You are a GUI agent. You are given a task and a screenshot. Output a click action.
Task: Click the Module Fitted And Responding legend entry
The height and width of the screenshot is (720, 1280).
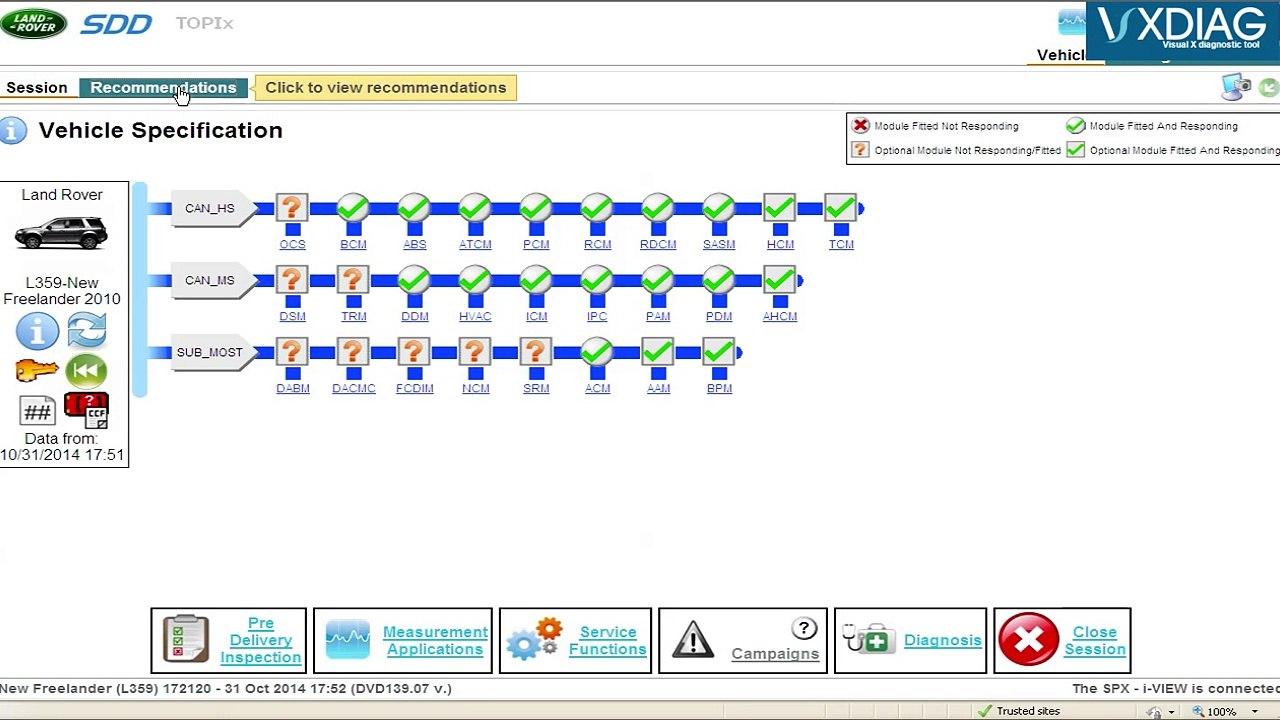click(1152, 126)
